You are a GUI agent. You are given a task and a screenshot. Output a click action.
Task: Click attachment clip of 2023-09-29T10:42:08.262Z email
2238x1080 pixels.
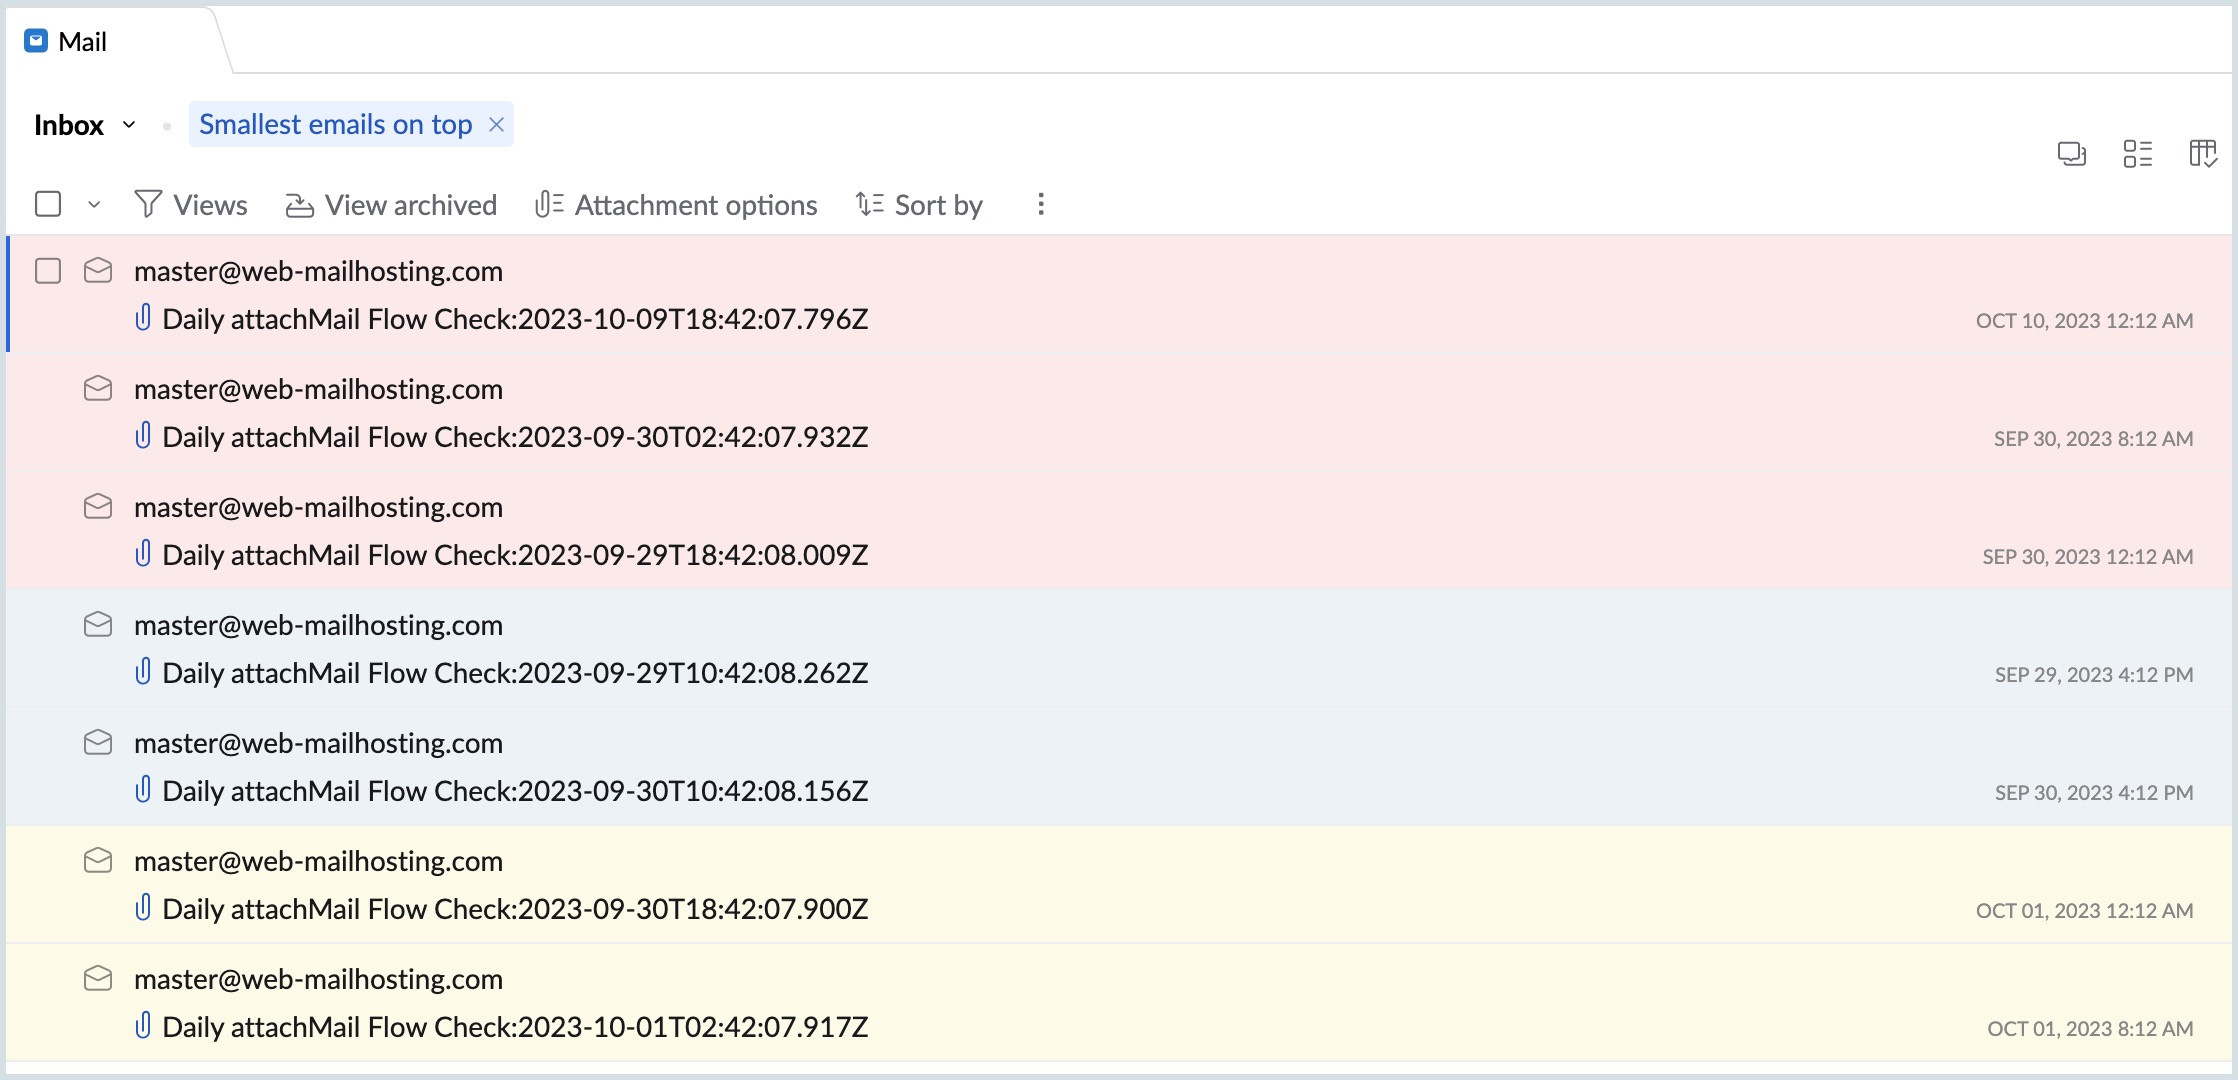143,672
